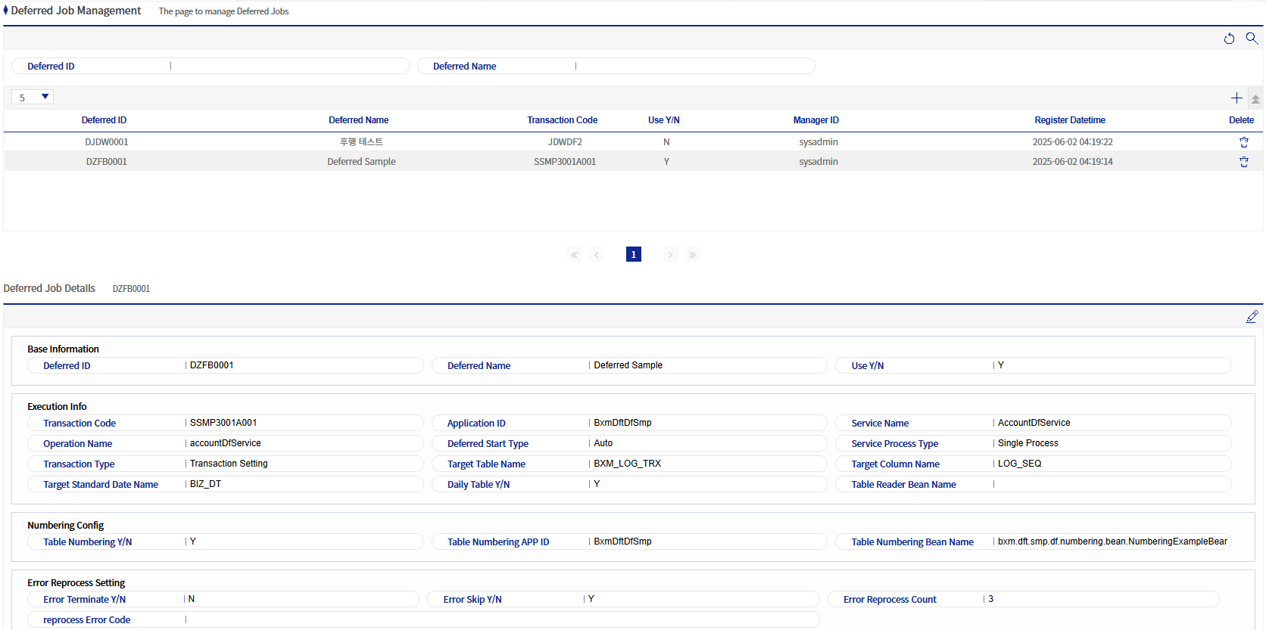Screen dimensions: 1266x630
Task: Select the DZFB0001 label beside the details tab
Action: click(131, 288)
